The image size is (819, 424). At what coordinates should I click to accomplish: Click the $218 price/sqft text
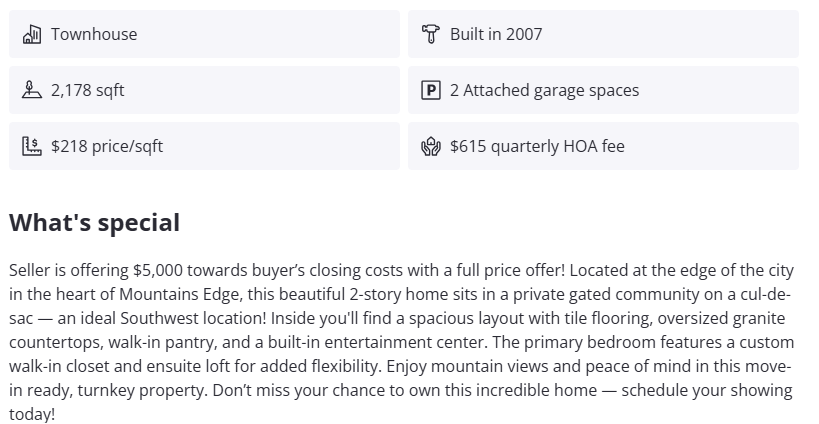pos(107,146)
